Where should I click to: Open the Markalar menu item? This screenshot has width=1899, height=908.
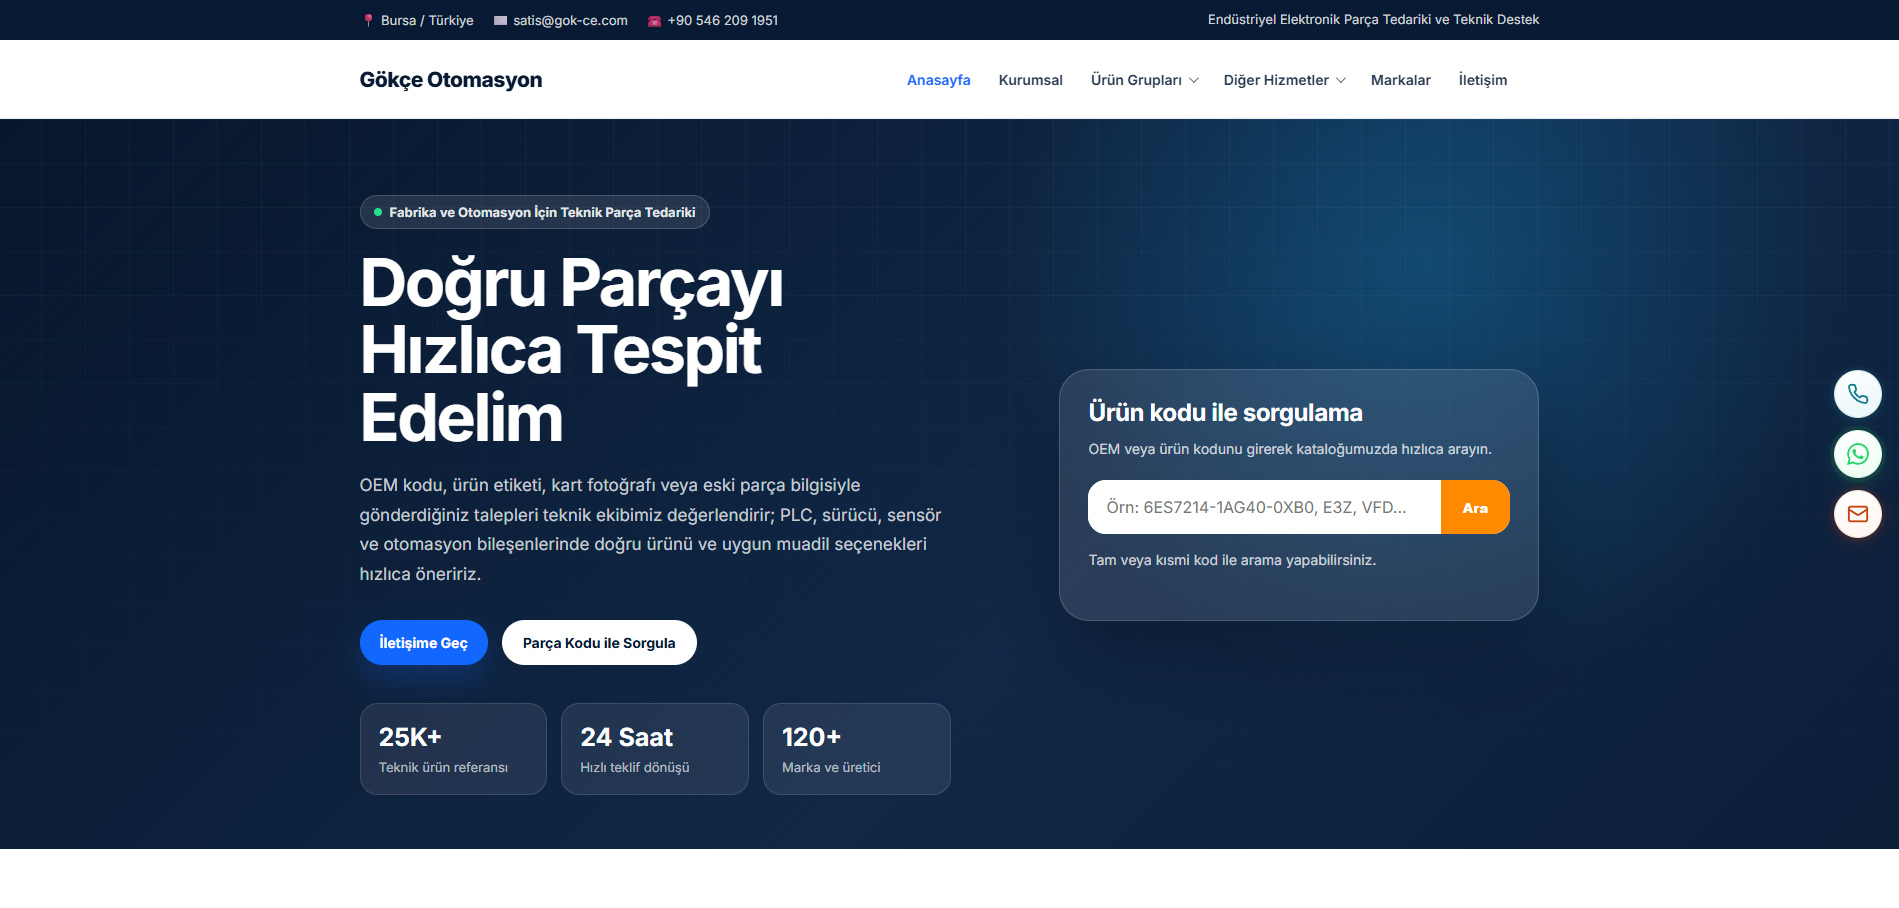(1400, 80)
